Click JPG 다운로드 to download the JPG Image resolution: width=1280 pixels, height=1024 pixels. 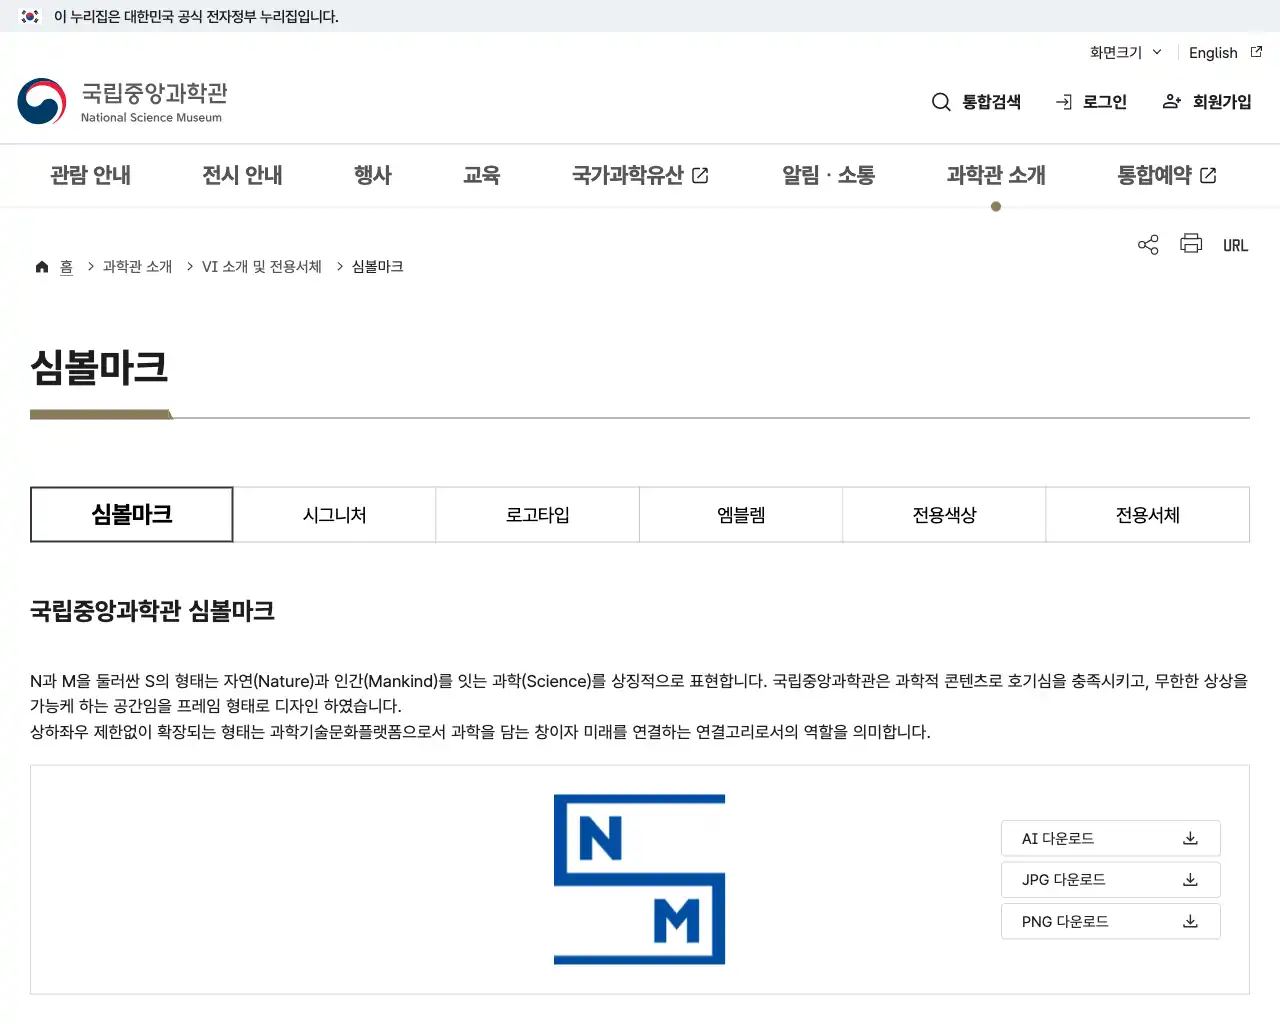pos(1110,879)
